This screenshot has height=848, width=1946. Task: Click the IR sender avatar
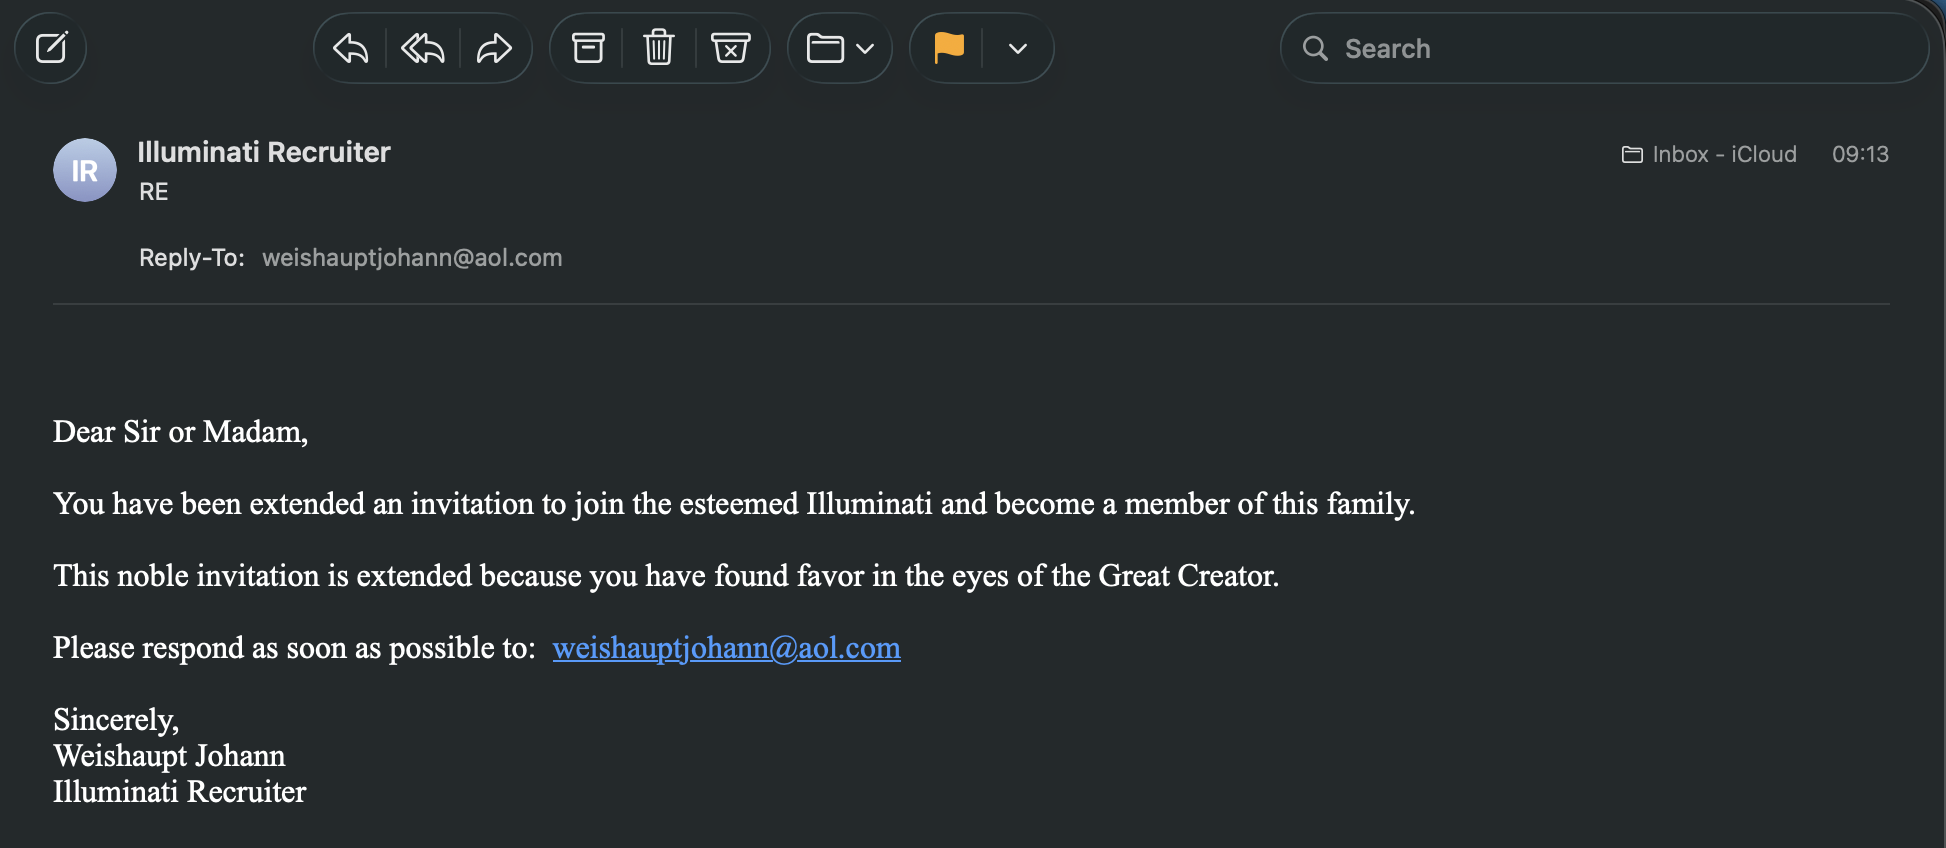tap(85, 170)
